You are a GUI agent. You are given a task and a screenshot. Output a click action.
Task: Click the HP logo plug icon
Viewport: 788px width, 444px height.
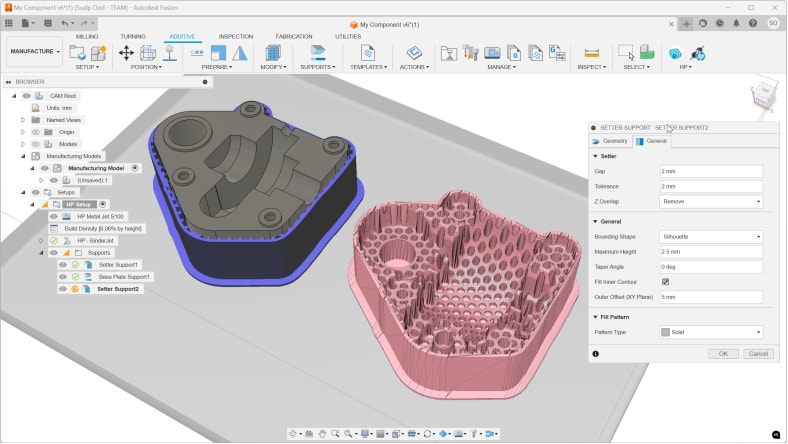(698, 53)
